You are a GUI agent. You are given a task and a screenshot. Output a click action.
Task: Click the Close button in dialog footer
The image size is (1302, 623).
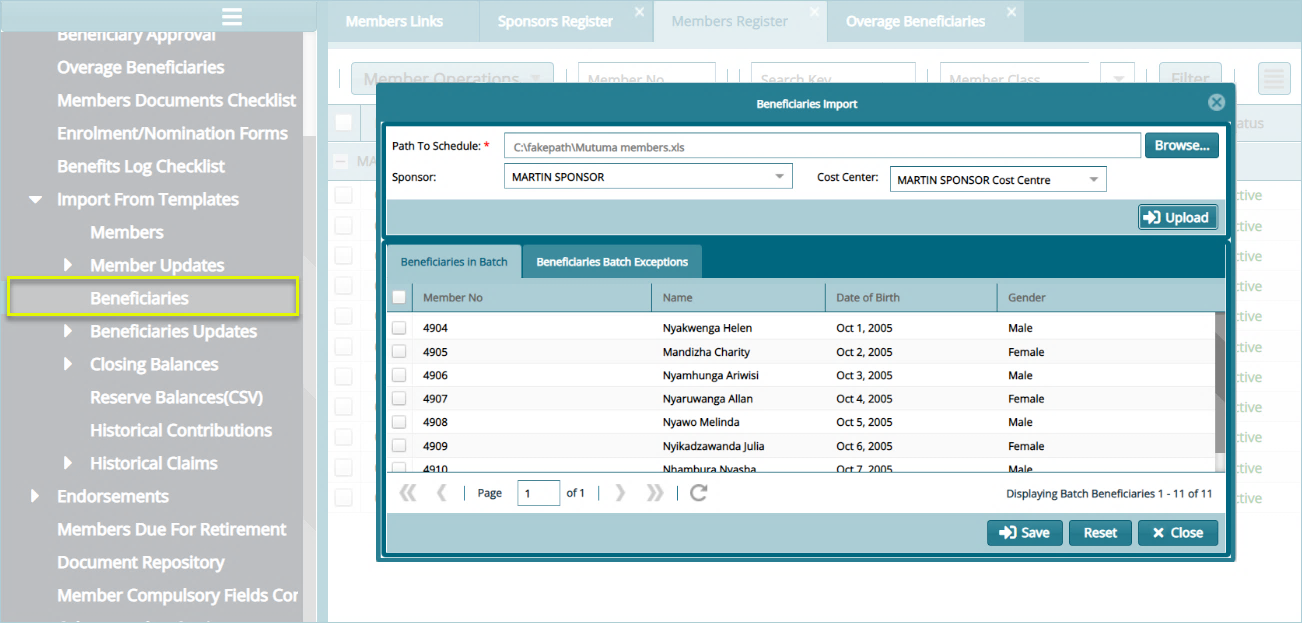(x=1178, y=533)
